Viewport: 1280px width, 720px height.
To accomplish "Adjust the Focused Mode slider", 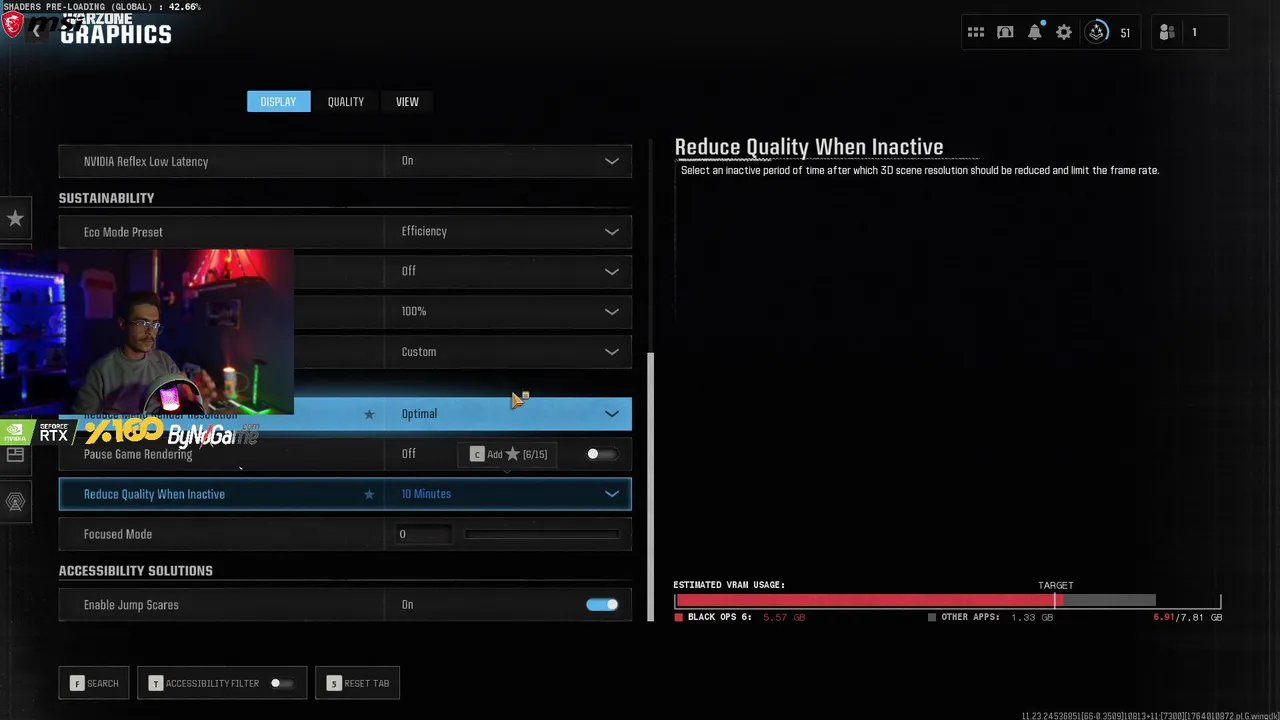I will 541,534.
